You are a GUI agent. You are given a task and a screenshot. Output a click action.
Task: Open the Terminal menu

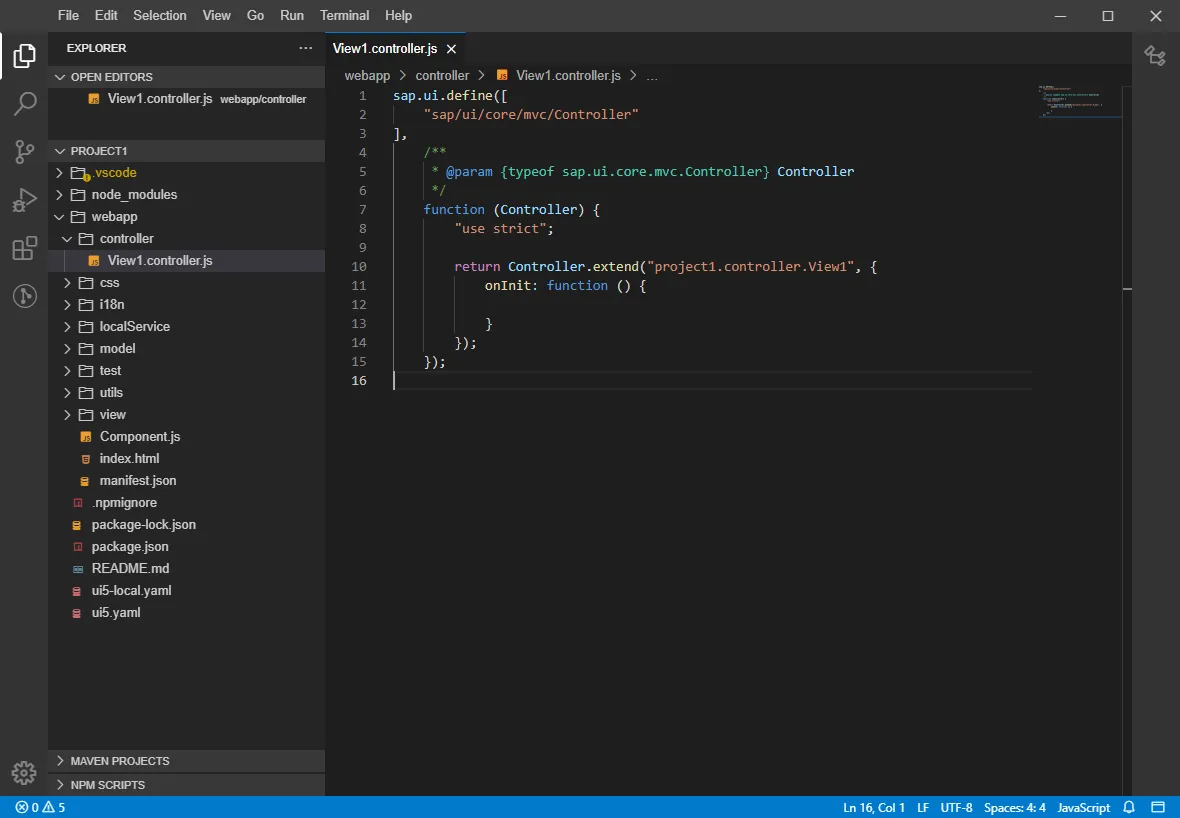[x=344, y=15]
